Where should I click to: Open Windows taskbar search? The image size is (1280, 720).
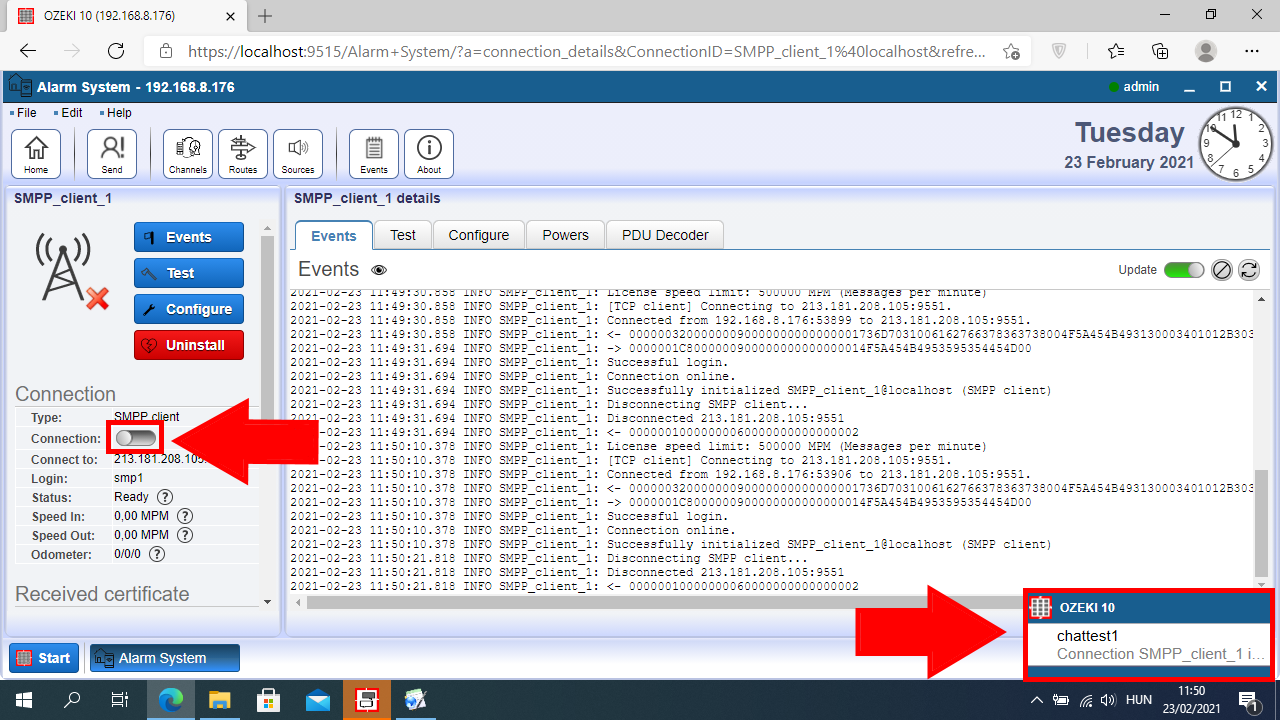tap(72, 700)
